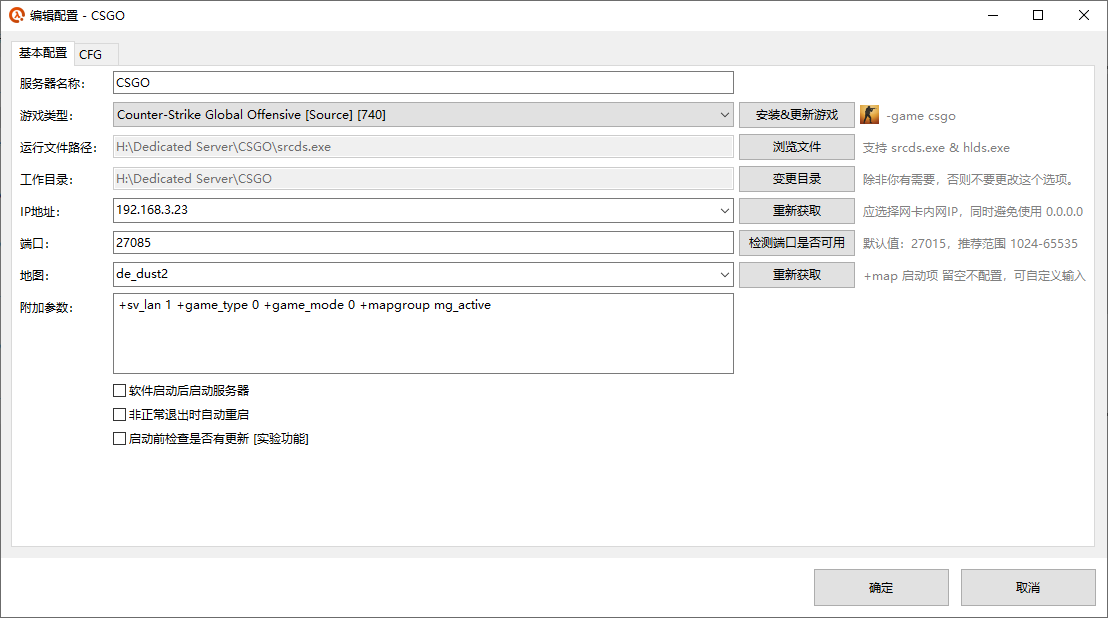Select the 基本配置 tab
This screenshot has width=1108, height=618.
(43, 53)
